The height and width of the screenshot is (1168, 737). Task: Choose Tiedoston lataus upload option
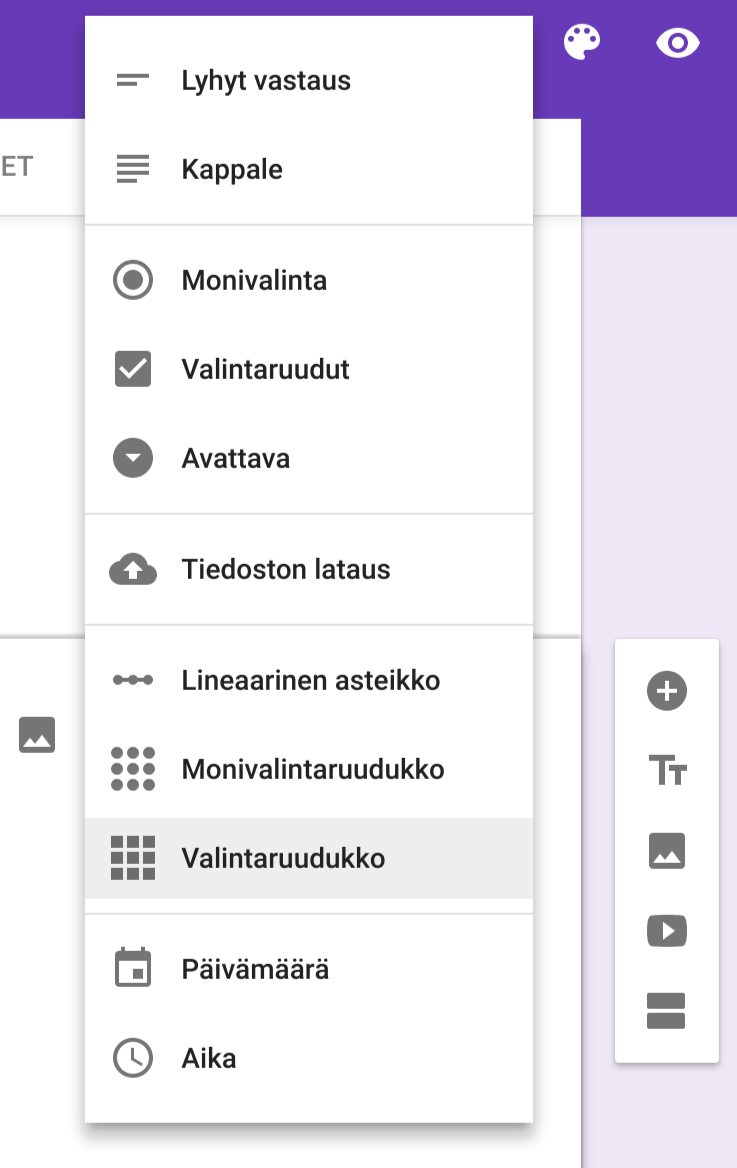pos(309,569)
